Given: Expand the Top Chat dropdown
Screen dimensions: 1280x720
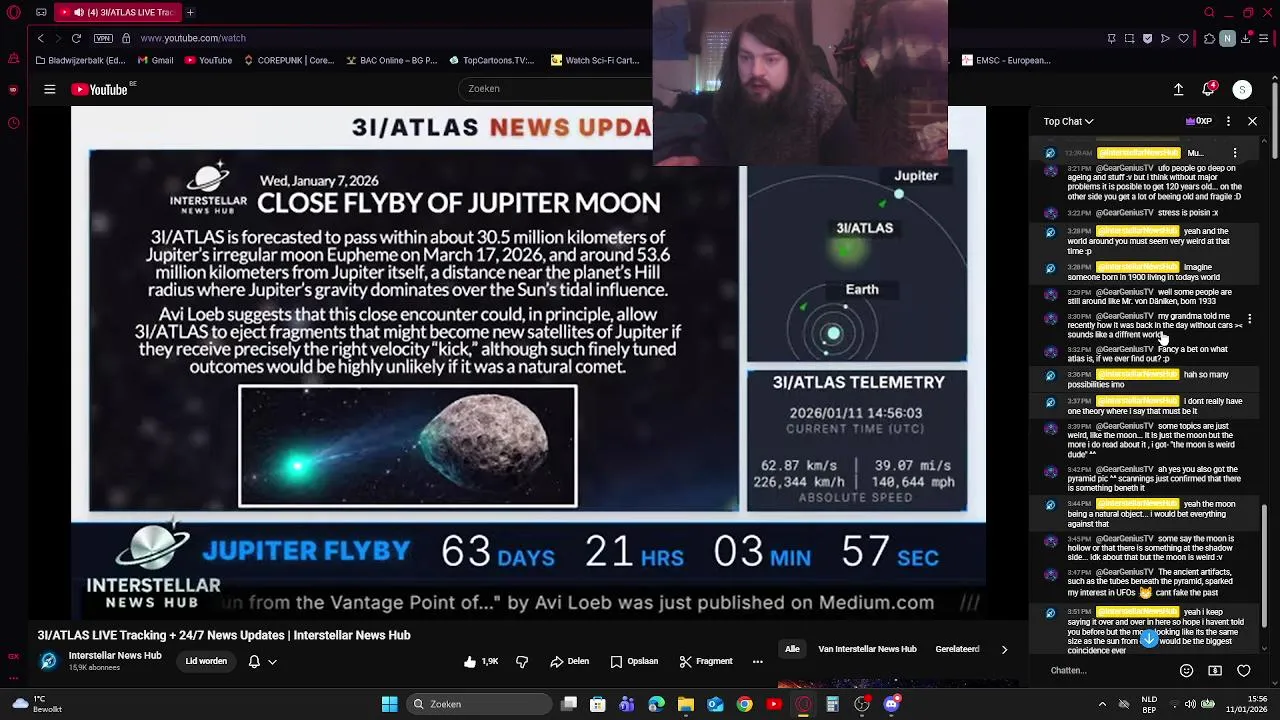Looking at the screenshot, I should [x=1068, y=121].
